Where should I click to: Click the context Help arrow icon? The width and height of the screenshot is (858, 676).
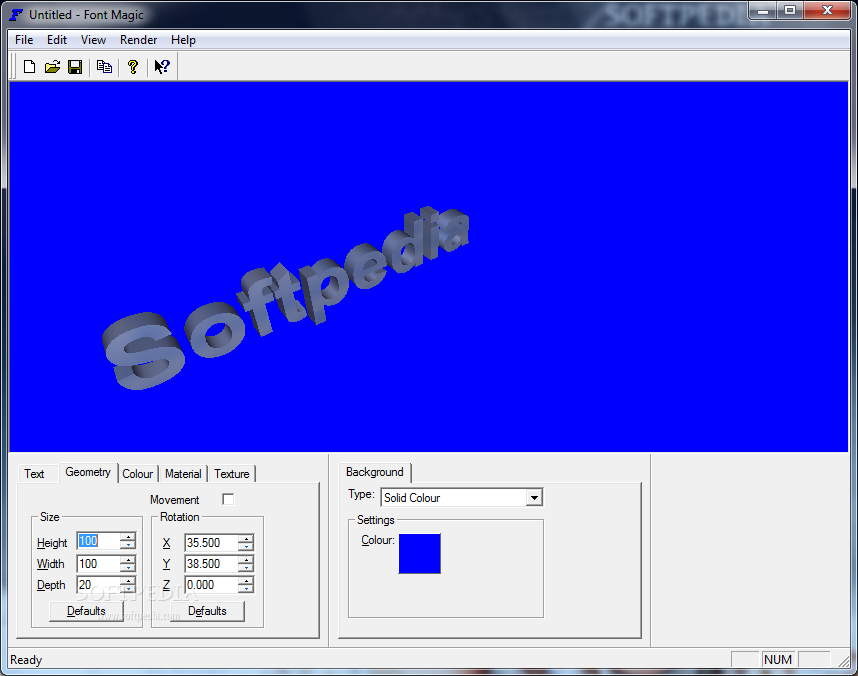[162, 67]
